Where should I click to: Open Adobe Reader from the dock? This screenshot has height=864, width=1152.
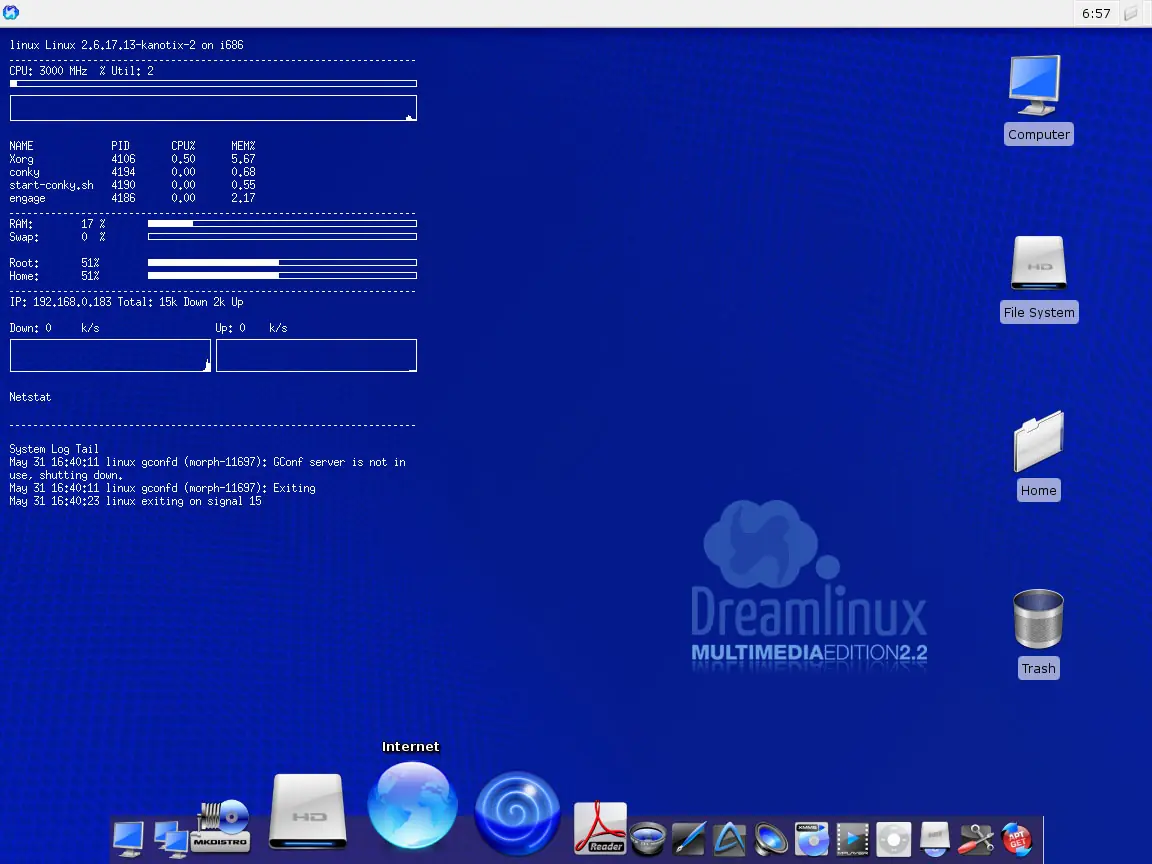pyautogui.click(x=600, y=828)
